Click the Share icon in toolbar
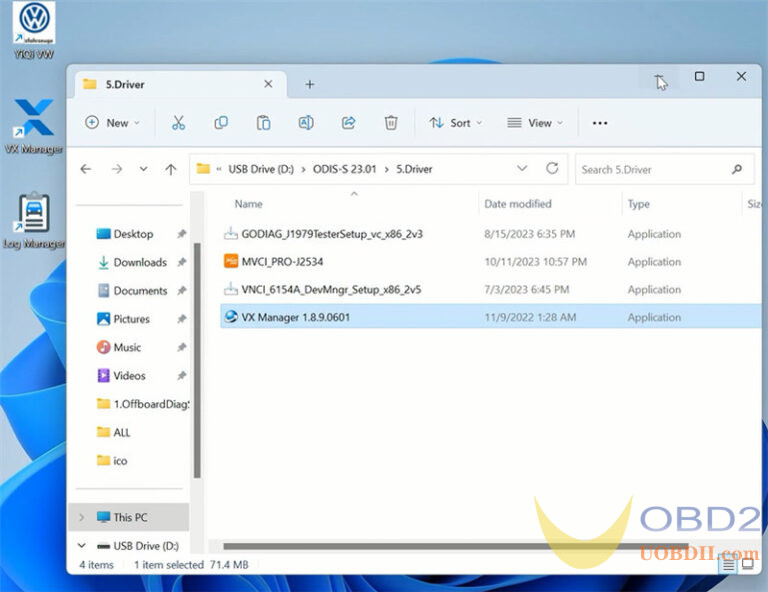768x592 pixels. coord(348,123)
